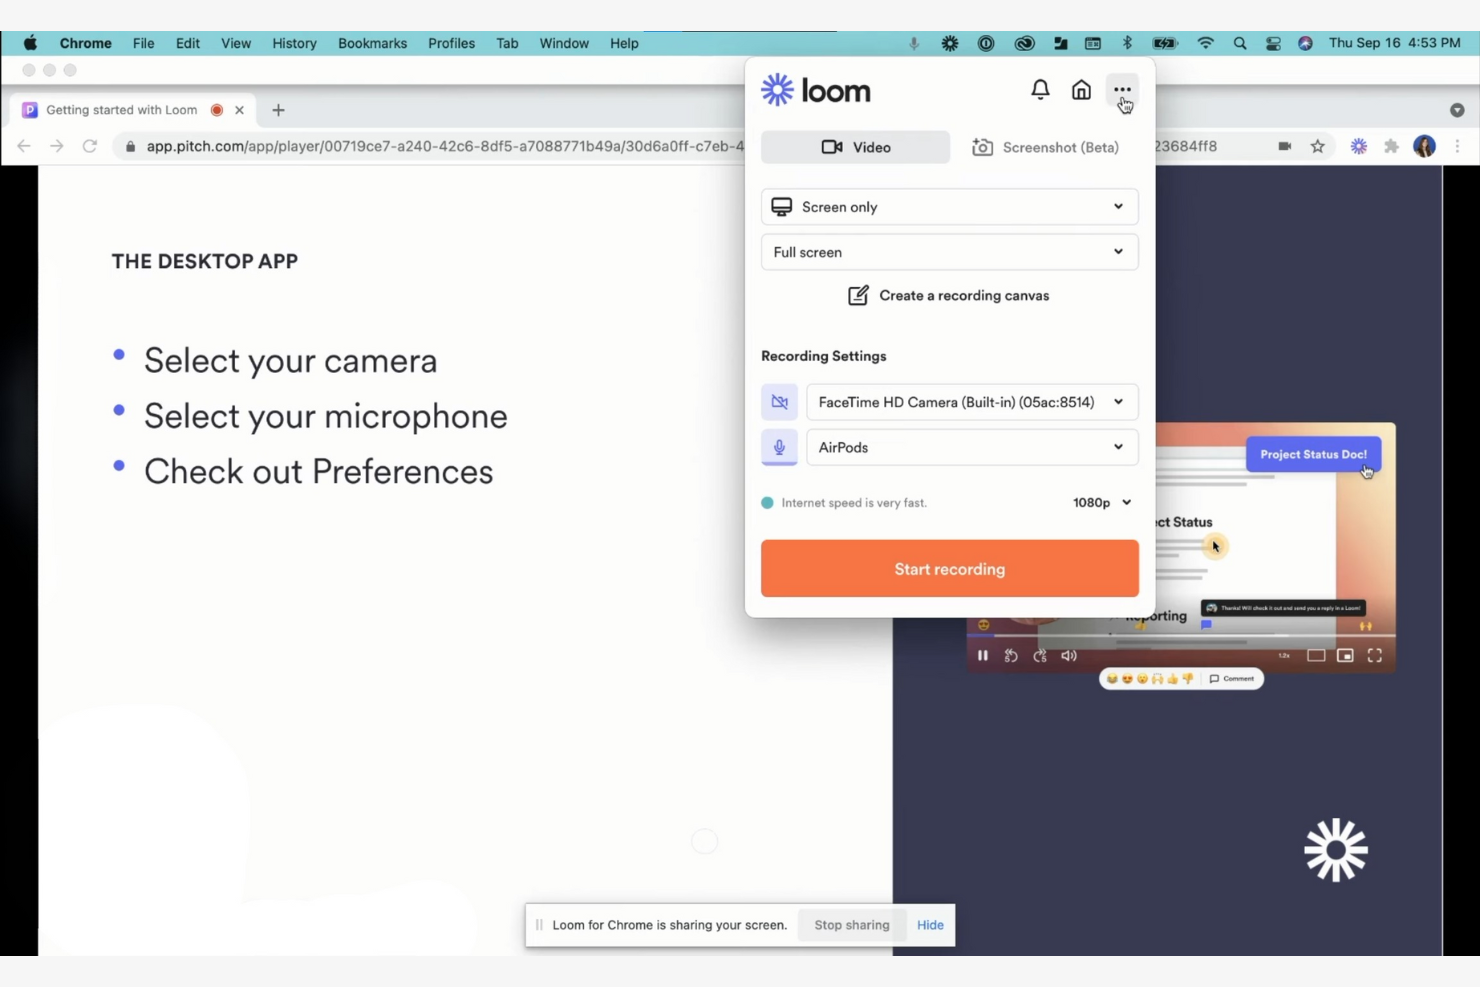Go back in browser
This screenshot has height=987, width=1480.
[x=24, y=146]
